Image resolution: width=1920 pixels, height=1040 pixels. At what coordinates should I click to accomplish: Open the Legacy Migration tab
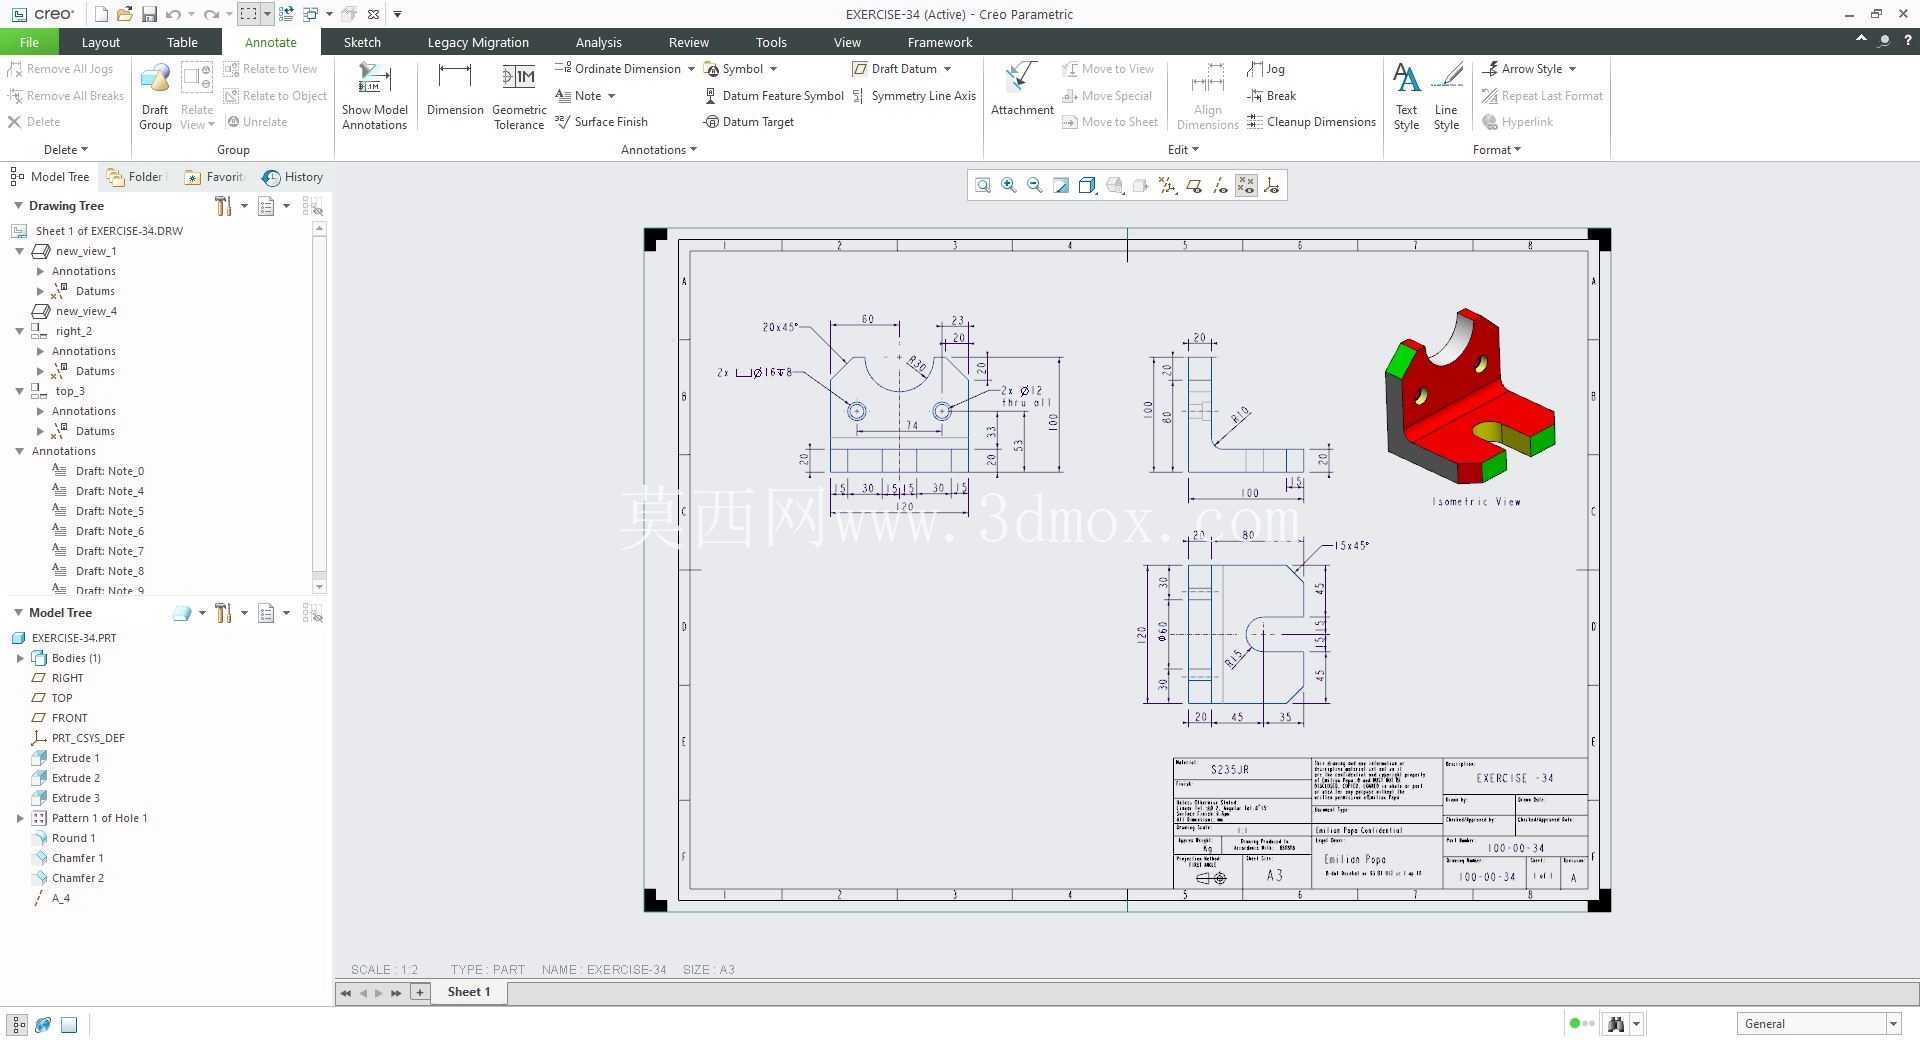(478, 42)
